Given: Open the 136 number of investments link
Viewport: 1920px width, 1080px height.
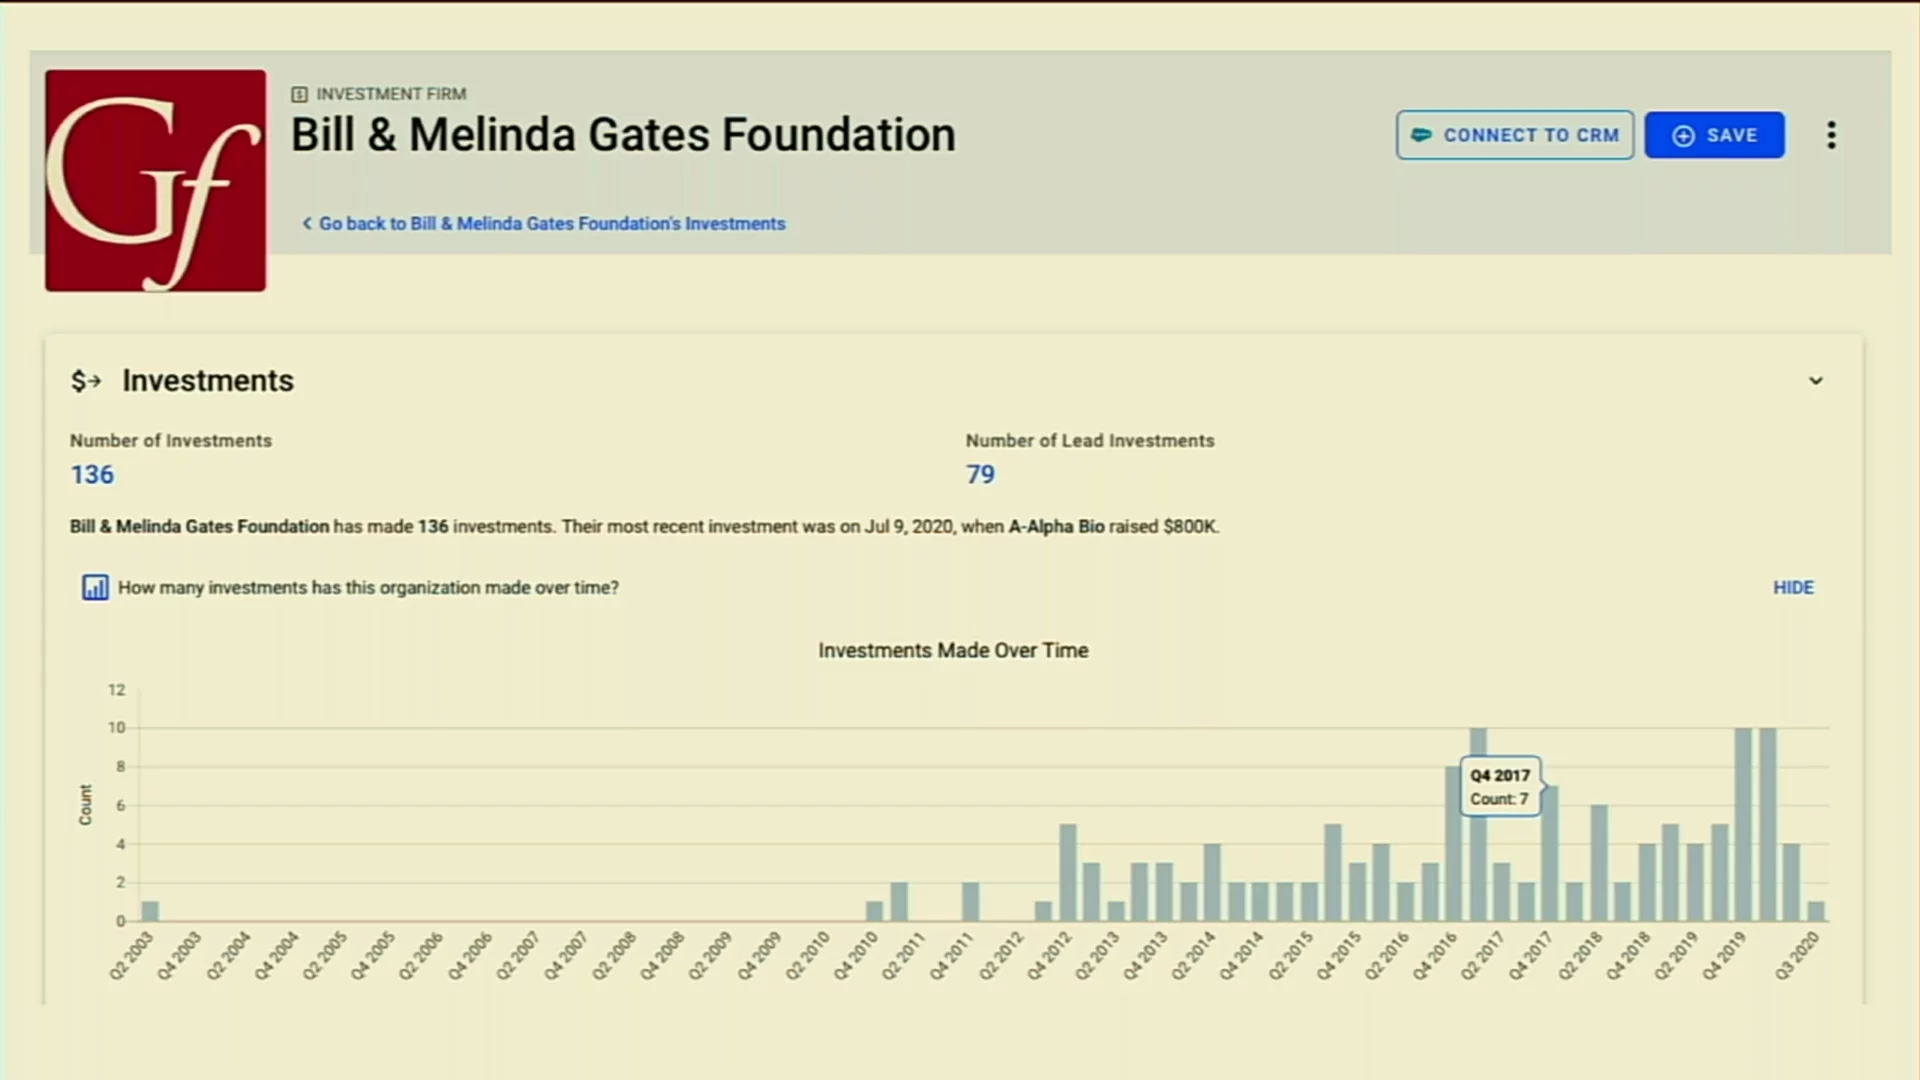Looking at the screenshot, I should (x=92, y=475).
